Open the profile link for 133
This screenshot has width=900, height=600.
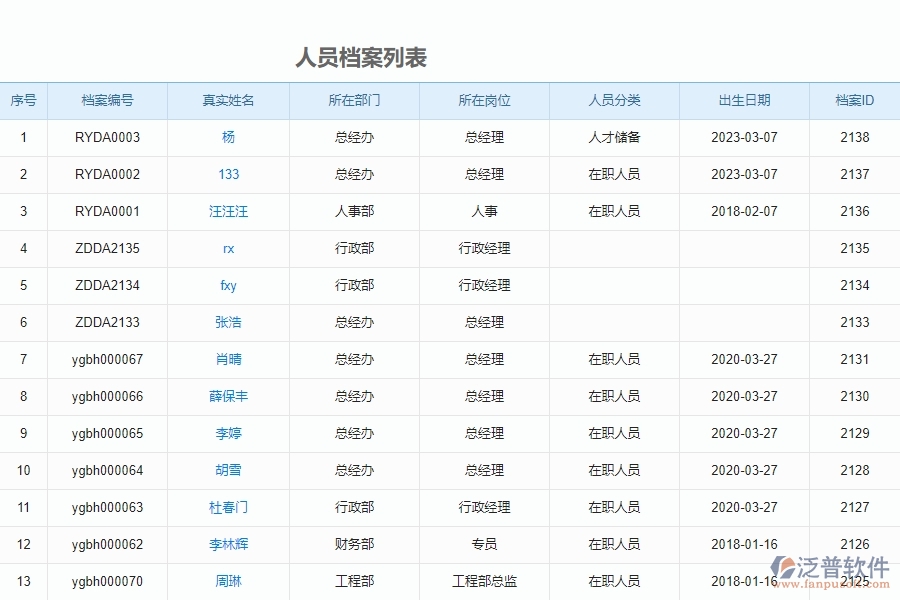coord(228,174)
